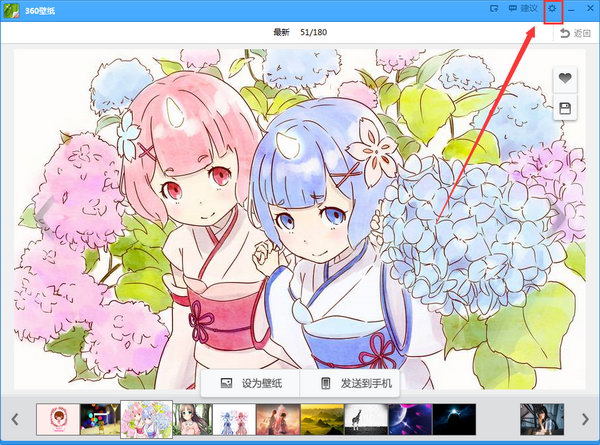Viewport: 600px width, 445px height.
Task: Save the wallpaper using the floppy-disk icon
Action: [x=565, y=109]
